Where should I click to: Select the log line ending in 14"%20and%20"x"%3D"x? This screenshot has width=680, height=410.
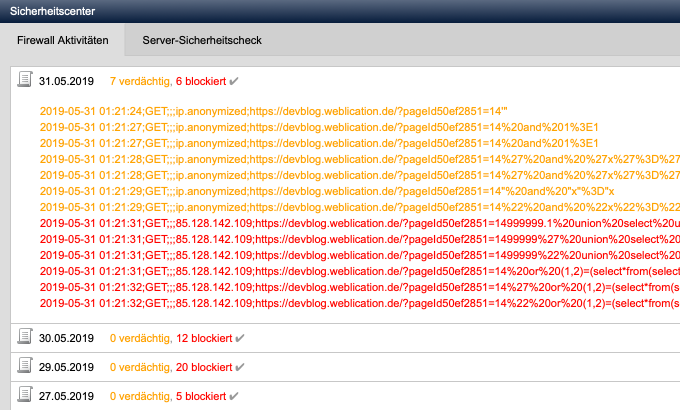coord(327,191)
